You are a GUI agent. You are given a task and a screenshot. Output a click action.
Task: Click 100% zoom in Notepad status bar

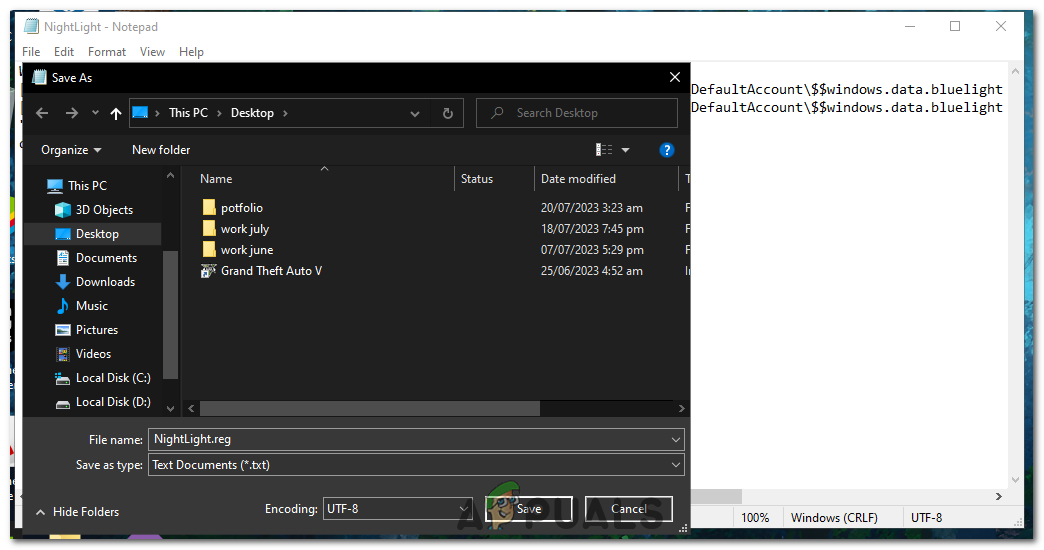tap(754, 517)
